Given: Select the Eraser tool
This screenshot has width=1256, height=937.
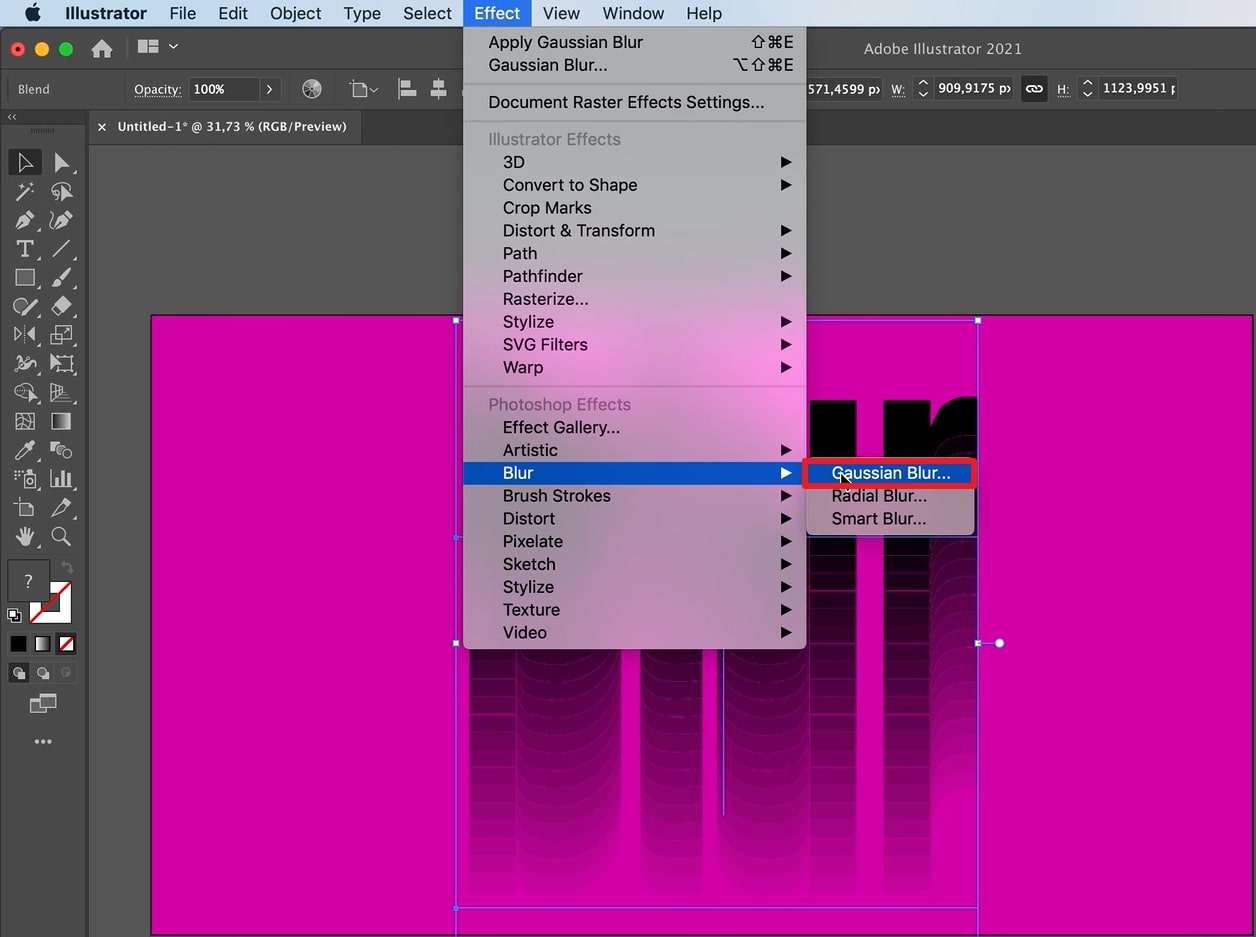Looking at the screenshot, I should [61, 306].
